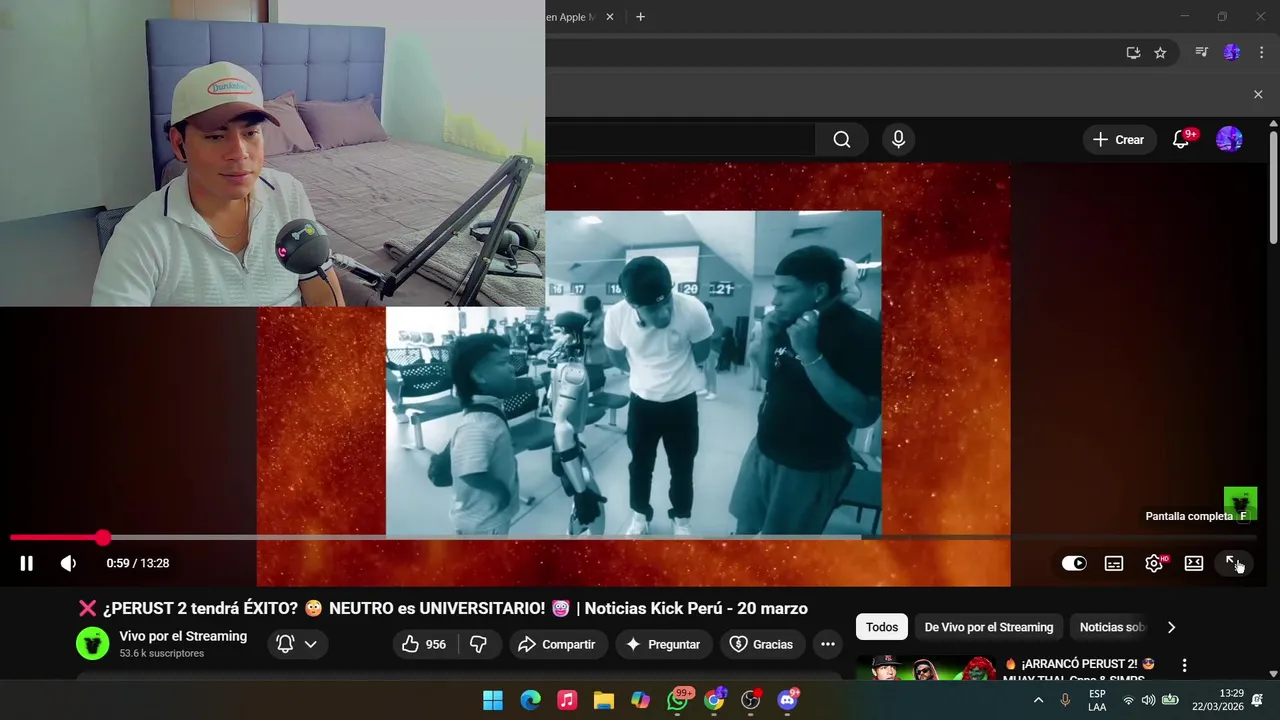Open the Wi-Fi network tray icon

pos(1129,700)
